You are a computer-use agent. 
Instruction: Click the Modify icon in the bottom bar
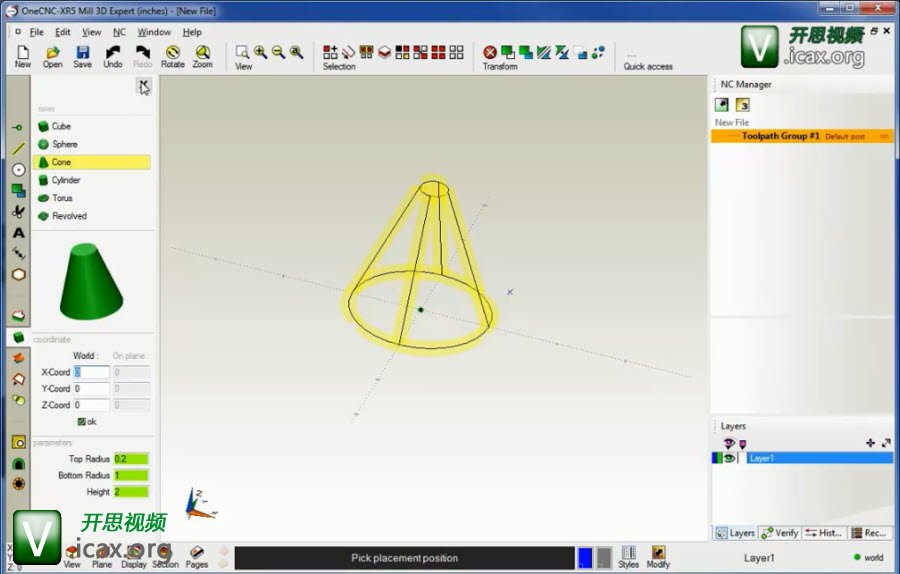coord(658,556)
